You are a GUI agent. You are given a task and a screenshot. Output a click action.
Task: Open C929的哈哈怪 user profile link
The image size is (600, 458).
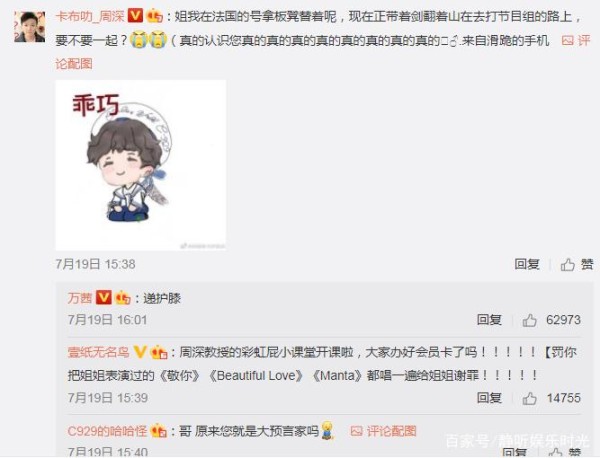pos(107,431)
